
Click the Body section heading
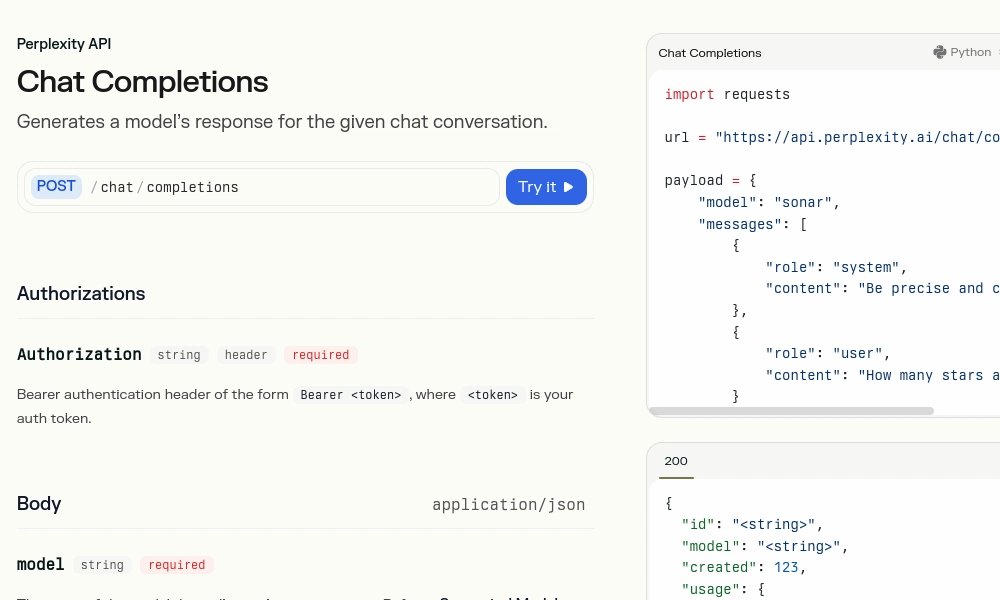pyautogui.click(x=39, y=504)
